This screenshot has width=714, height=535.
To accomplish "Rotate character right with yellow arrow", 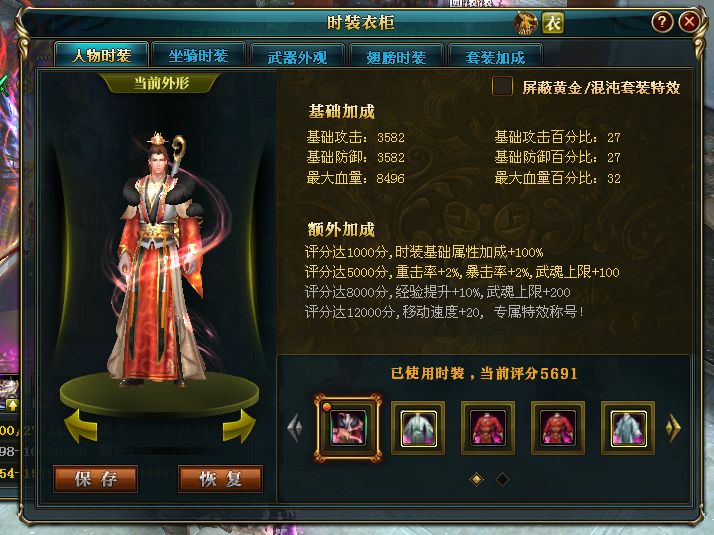I will point(239,427).
